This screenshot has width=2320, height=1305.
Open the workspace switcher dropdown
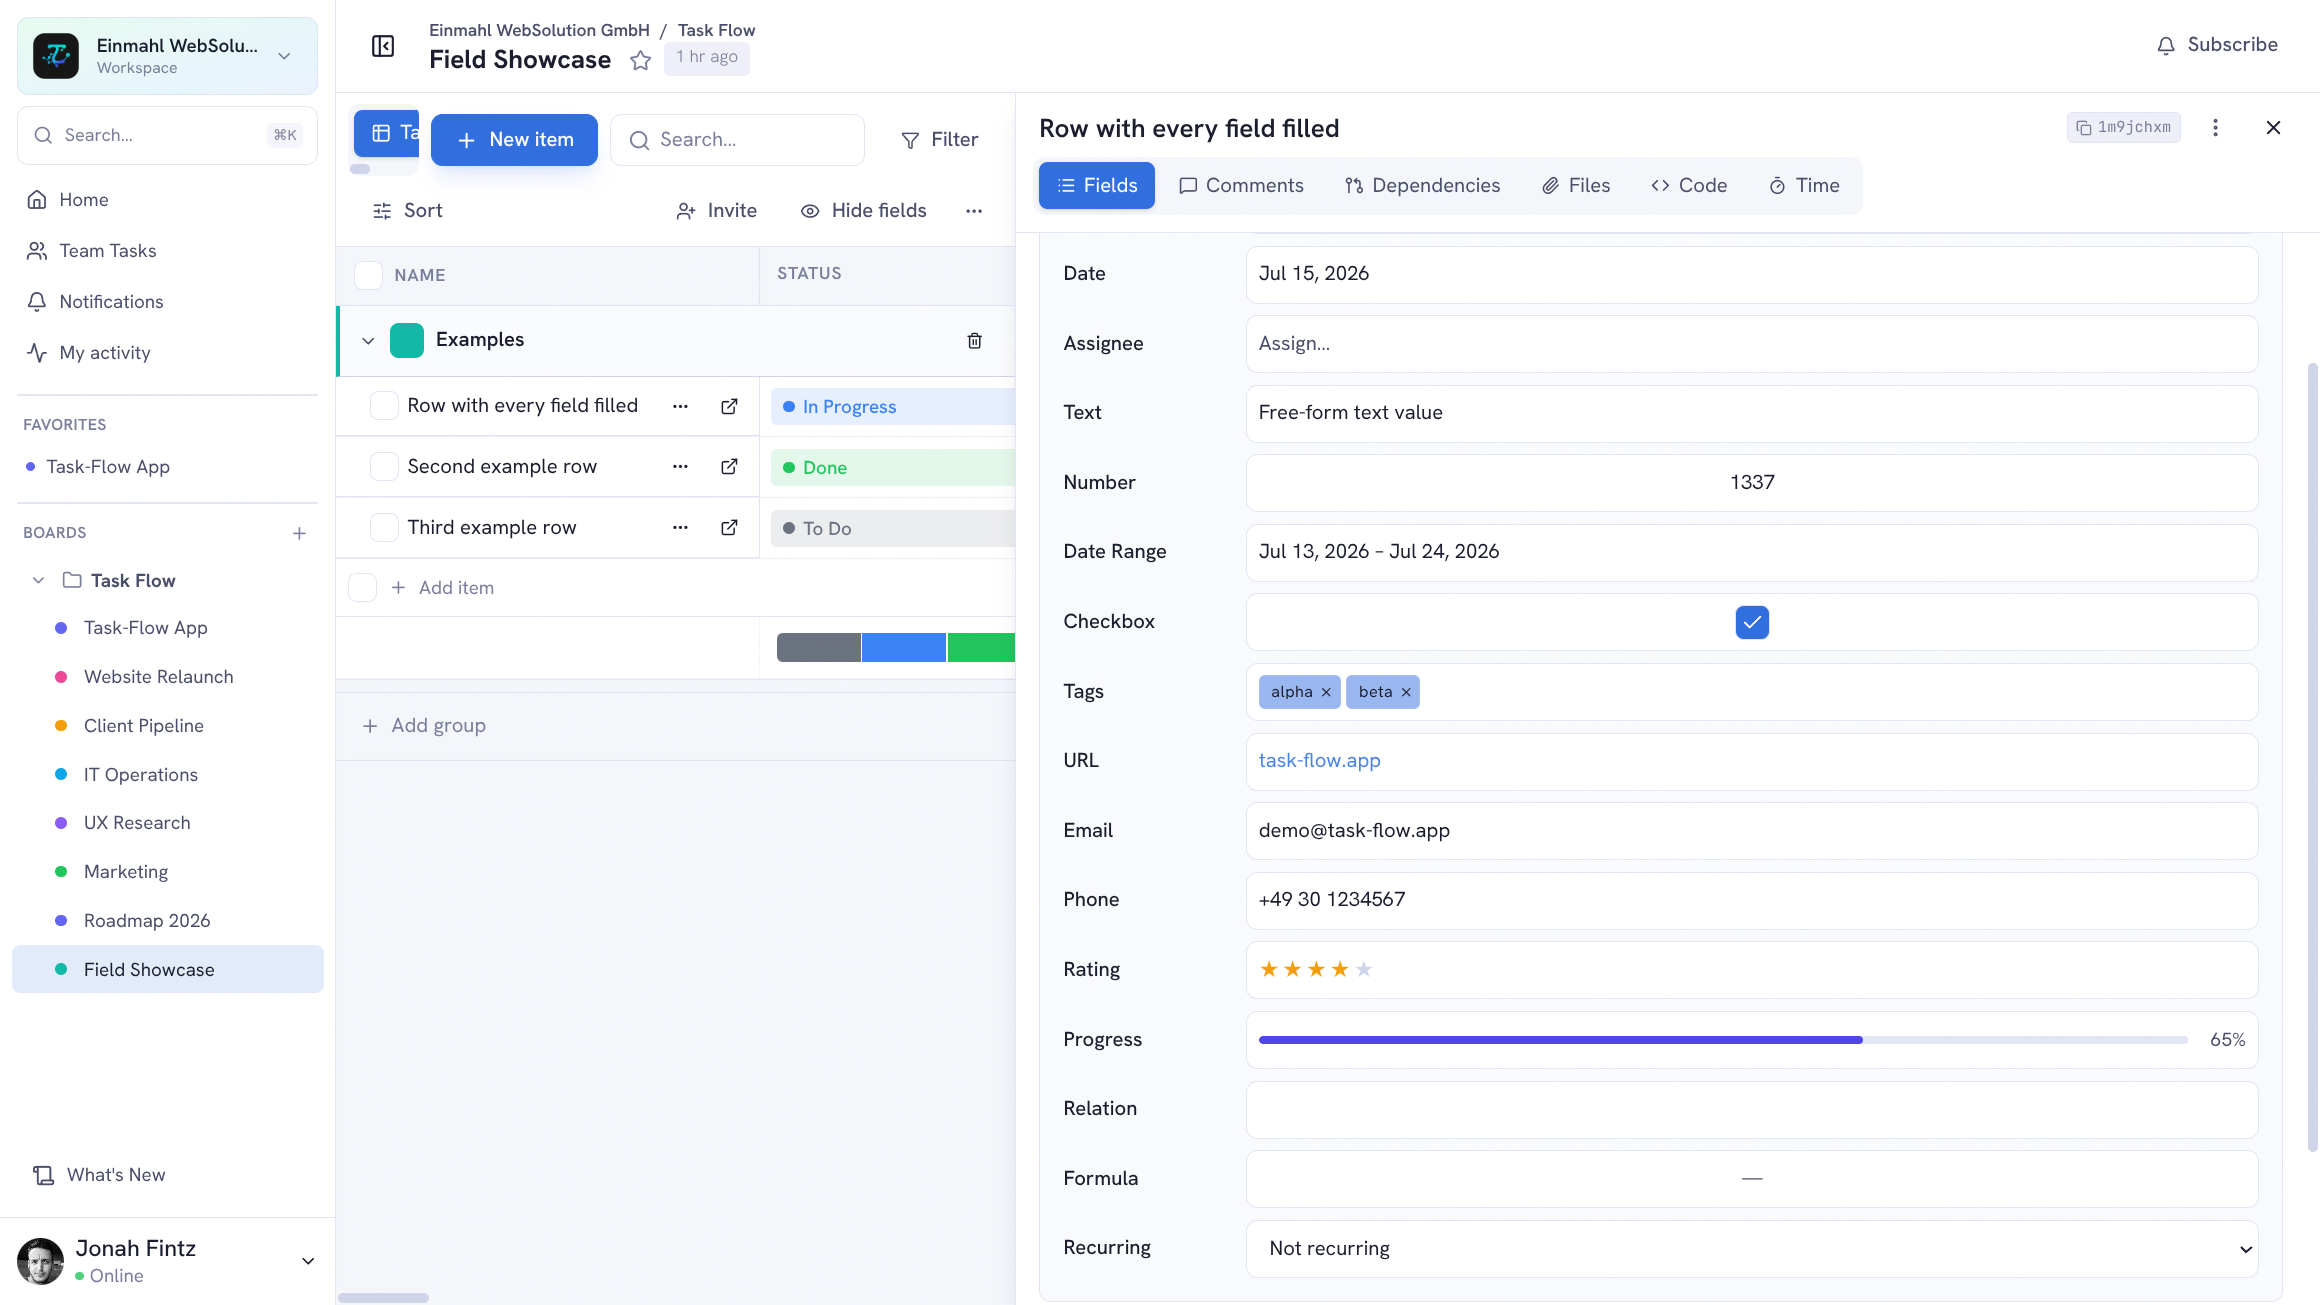(x=167, y=56)
